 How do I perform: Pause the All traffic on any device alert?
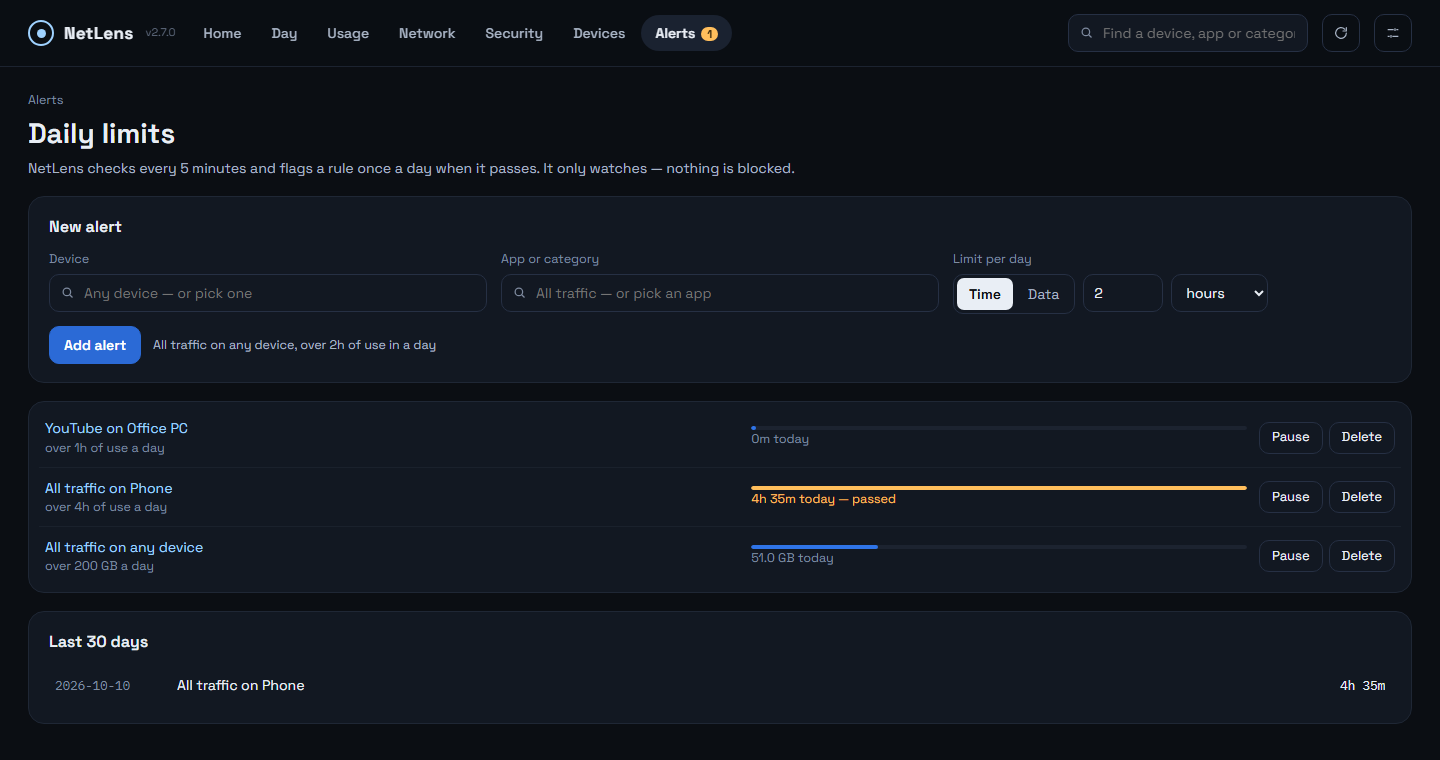pyautogui.click(x=1290, y=556)
